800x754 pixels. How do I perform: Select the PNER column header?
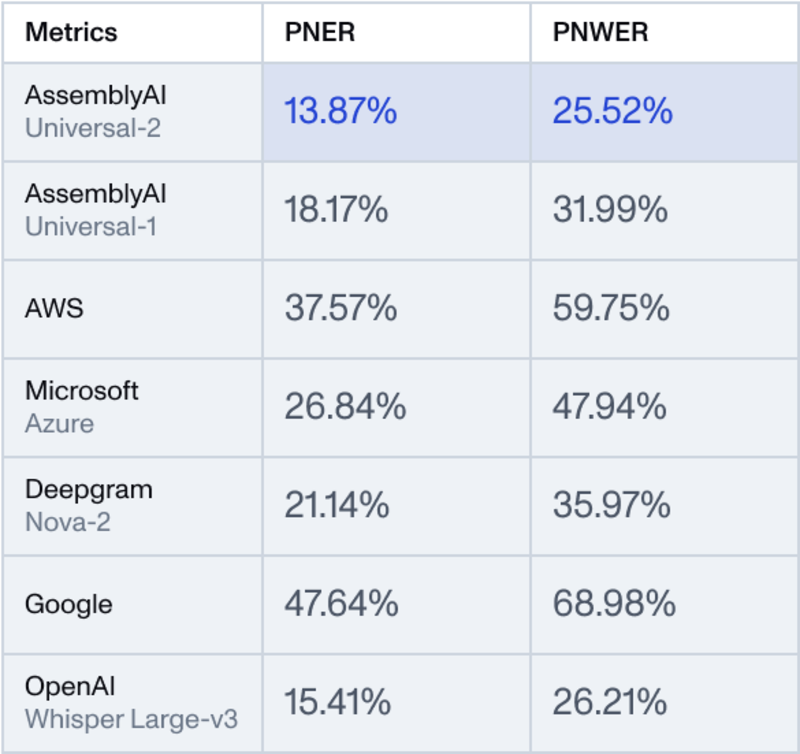coord(320,32)
